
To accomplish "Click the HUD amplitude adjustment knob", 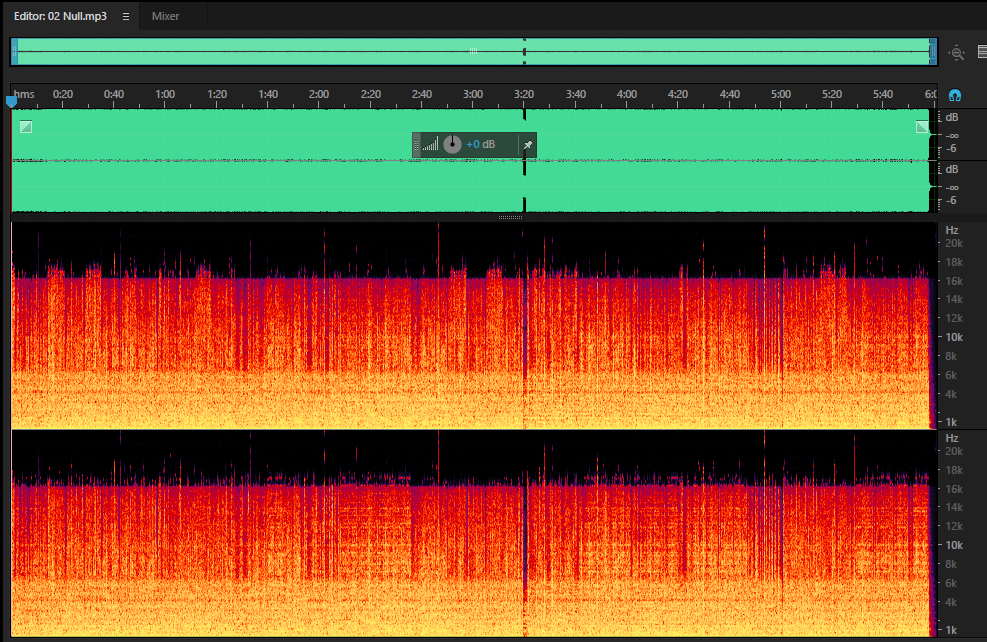I will (x=452, y=144).
